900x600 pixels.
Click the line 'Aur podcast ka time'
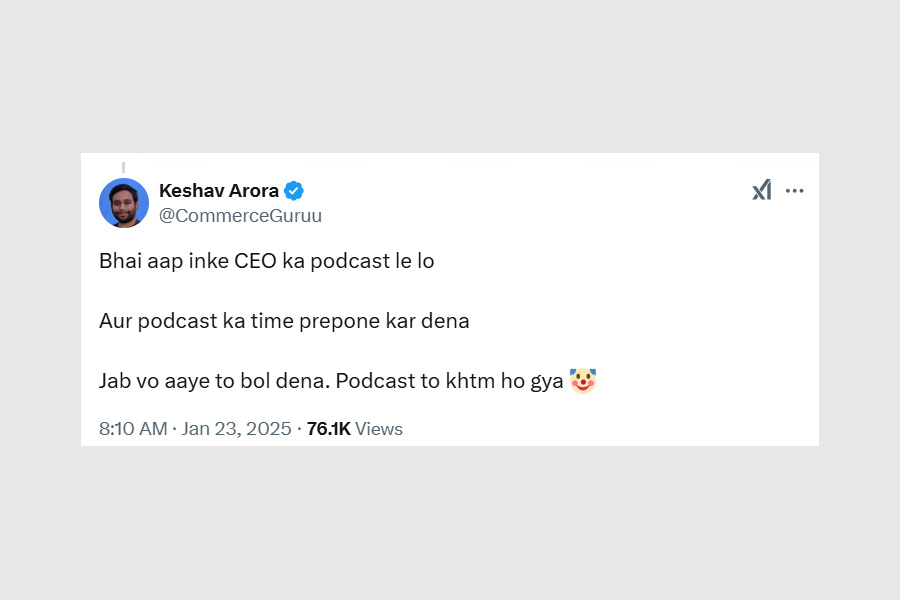(284, 321)
